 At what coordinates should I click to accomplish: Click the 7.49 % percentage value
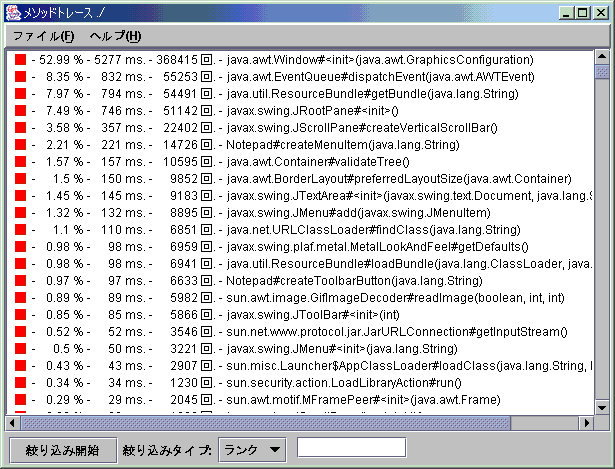pyautogui.click(x=65, y=111)
